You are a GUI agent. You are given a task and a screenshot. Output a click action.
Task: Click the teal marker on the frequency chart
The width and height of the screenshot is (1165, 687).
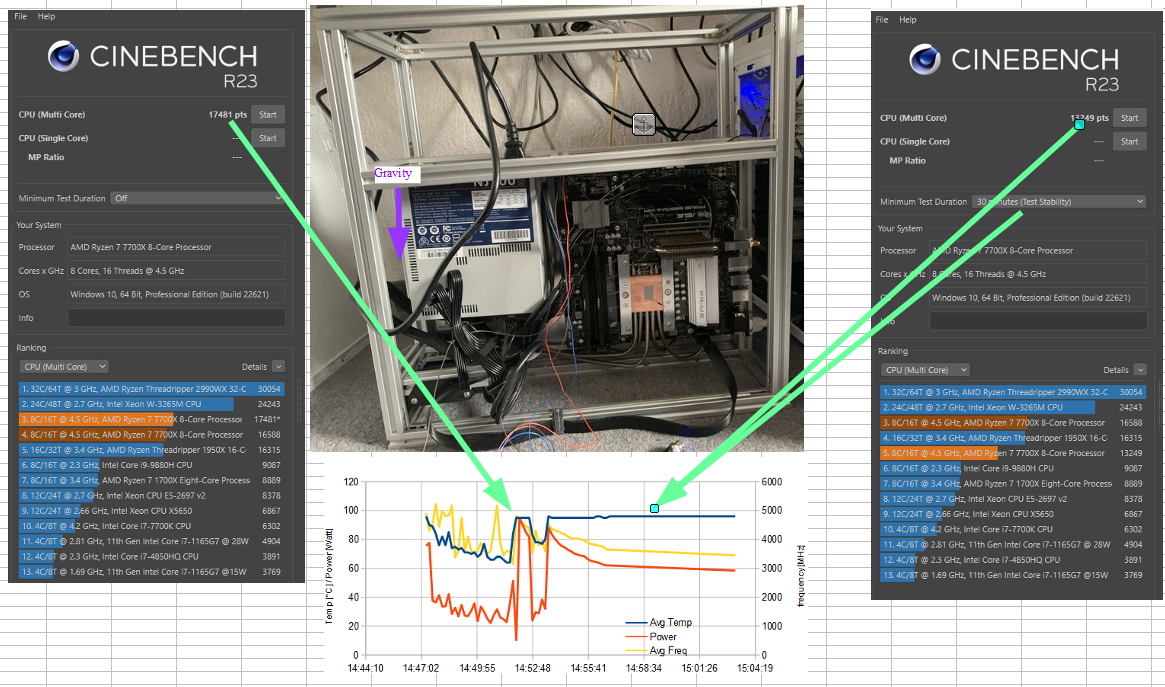click(x=654, y=508)
